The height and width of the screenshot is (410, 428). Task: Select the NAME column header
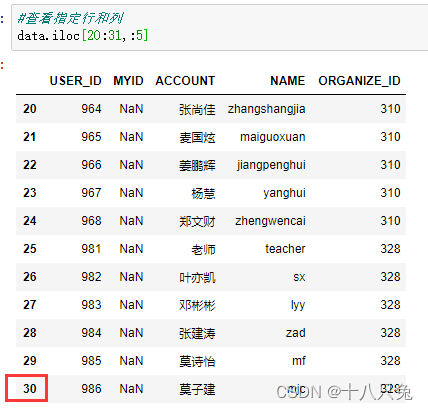coord(288,81)
